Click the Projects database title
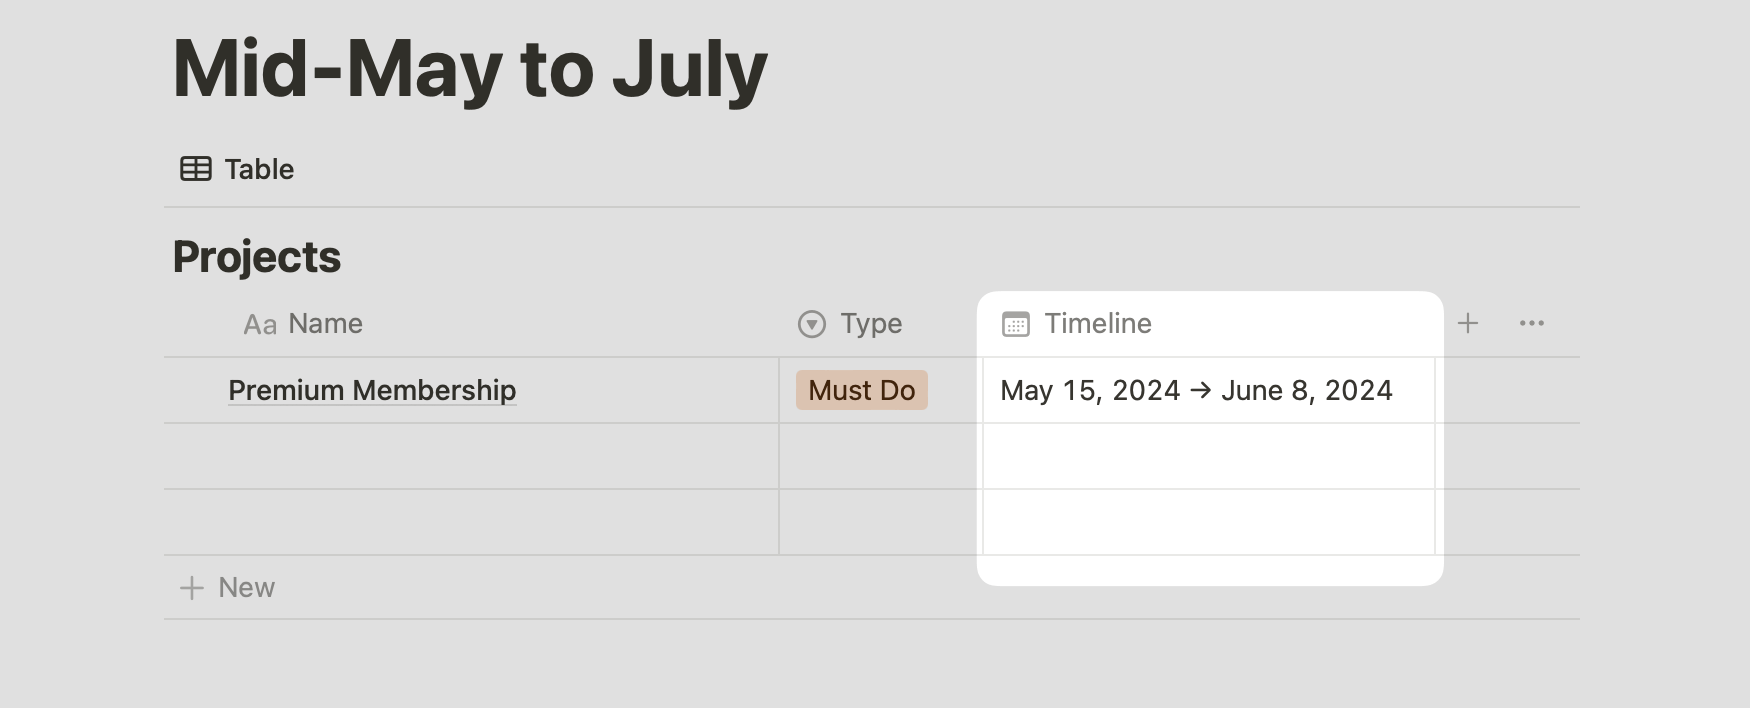This screenshot has height=708, width=1750. (x=257, y=257)
